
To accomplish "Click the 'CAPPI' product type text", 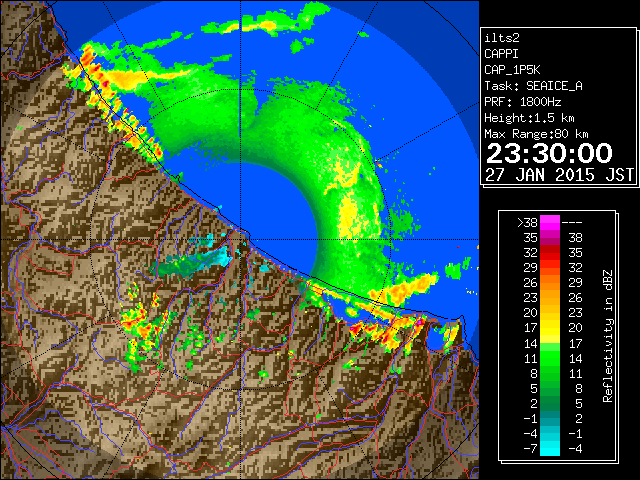I will coord(501,54).
